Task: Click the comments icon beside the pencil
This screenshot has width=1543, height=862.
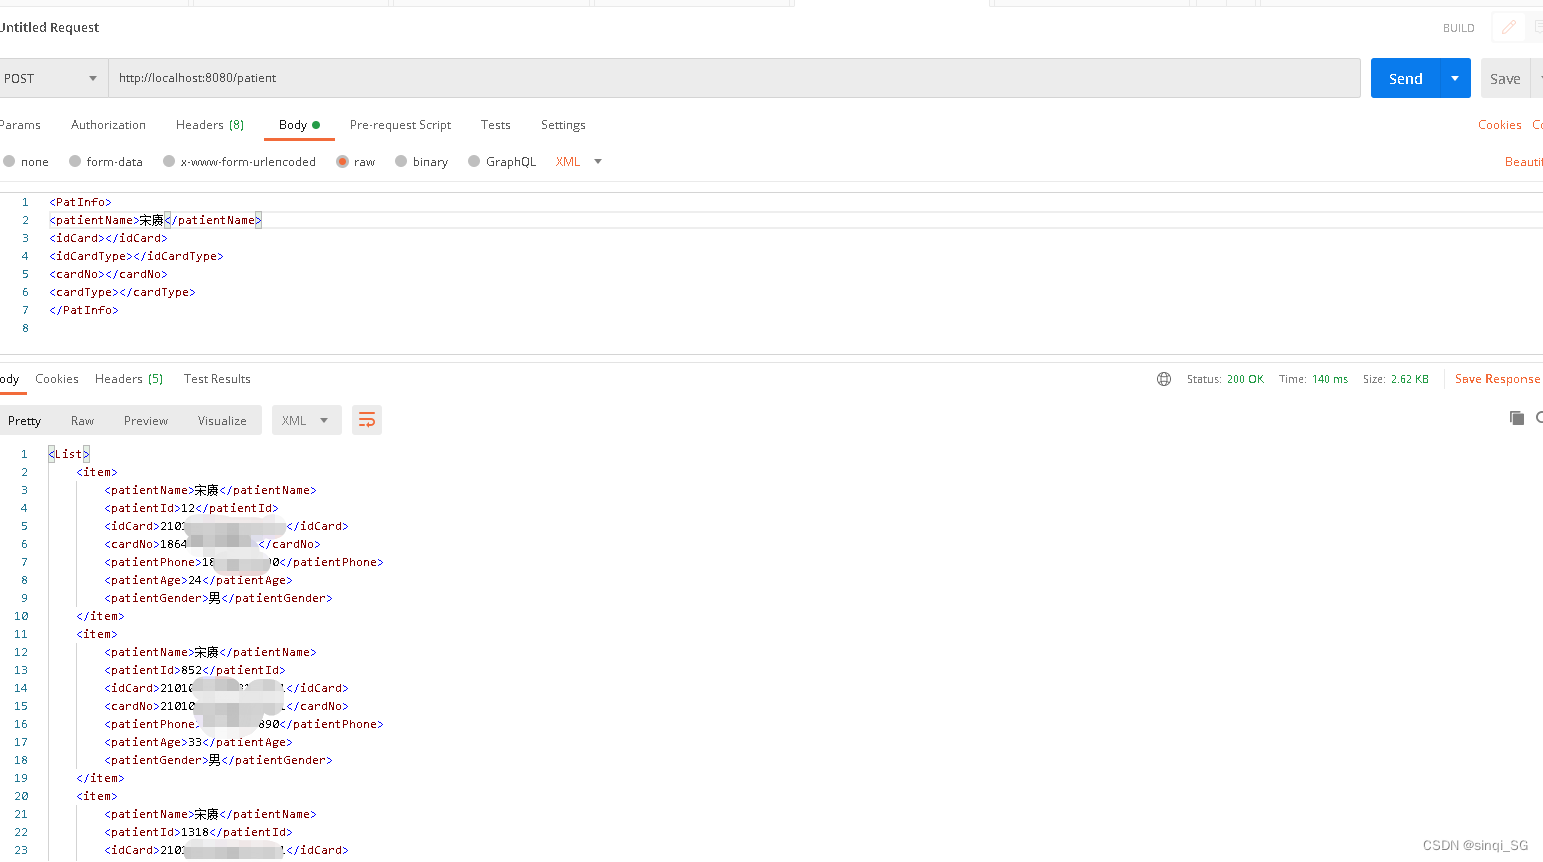Action: pyautogui.click(x=1536, y=27)
